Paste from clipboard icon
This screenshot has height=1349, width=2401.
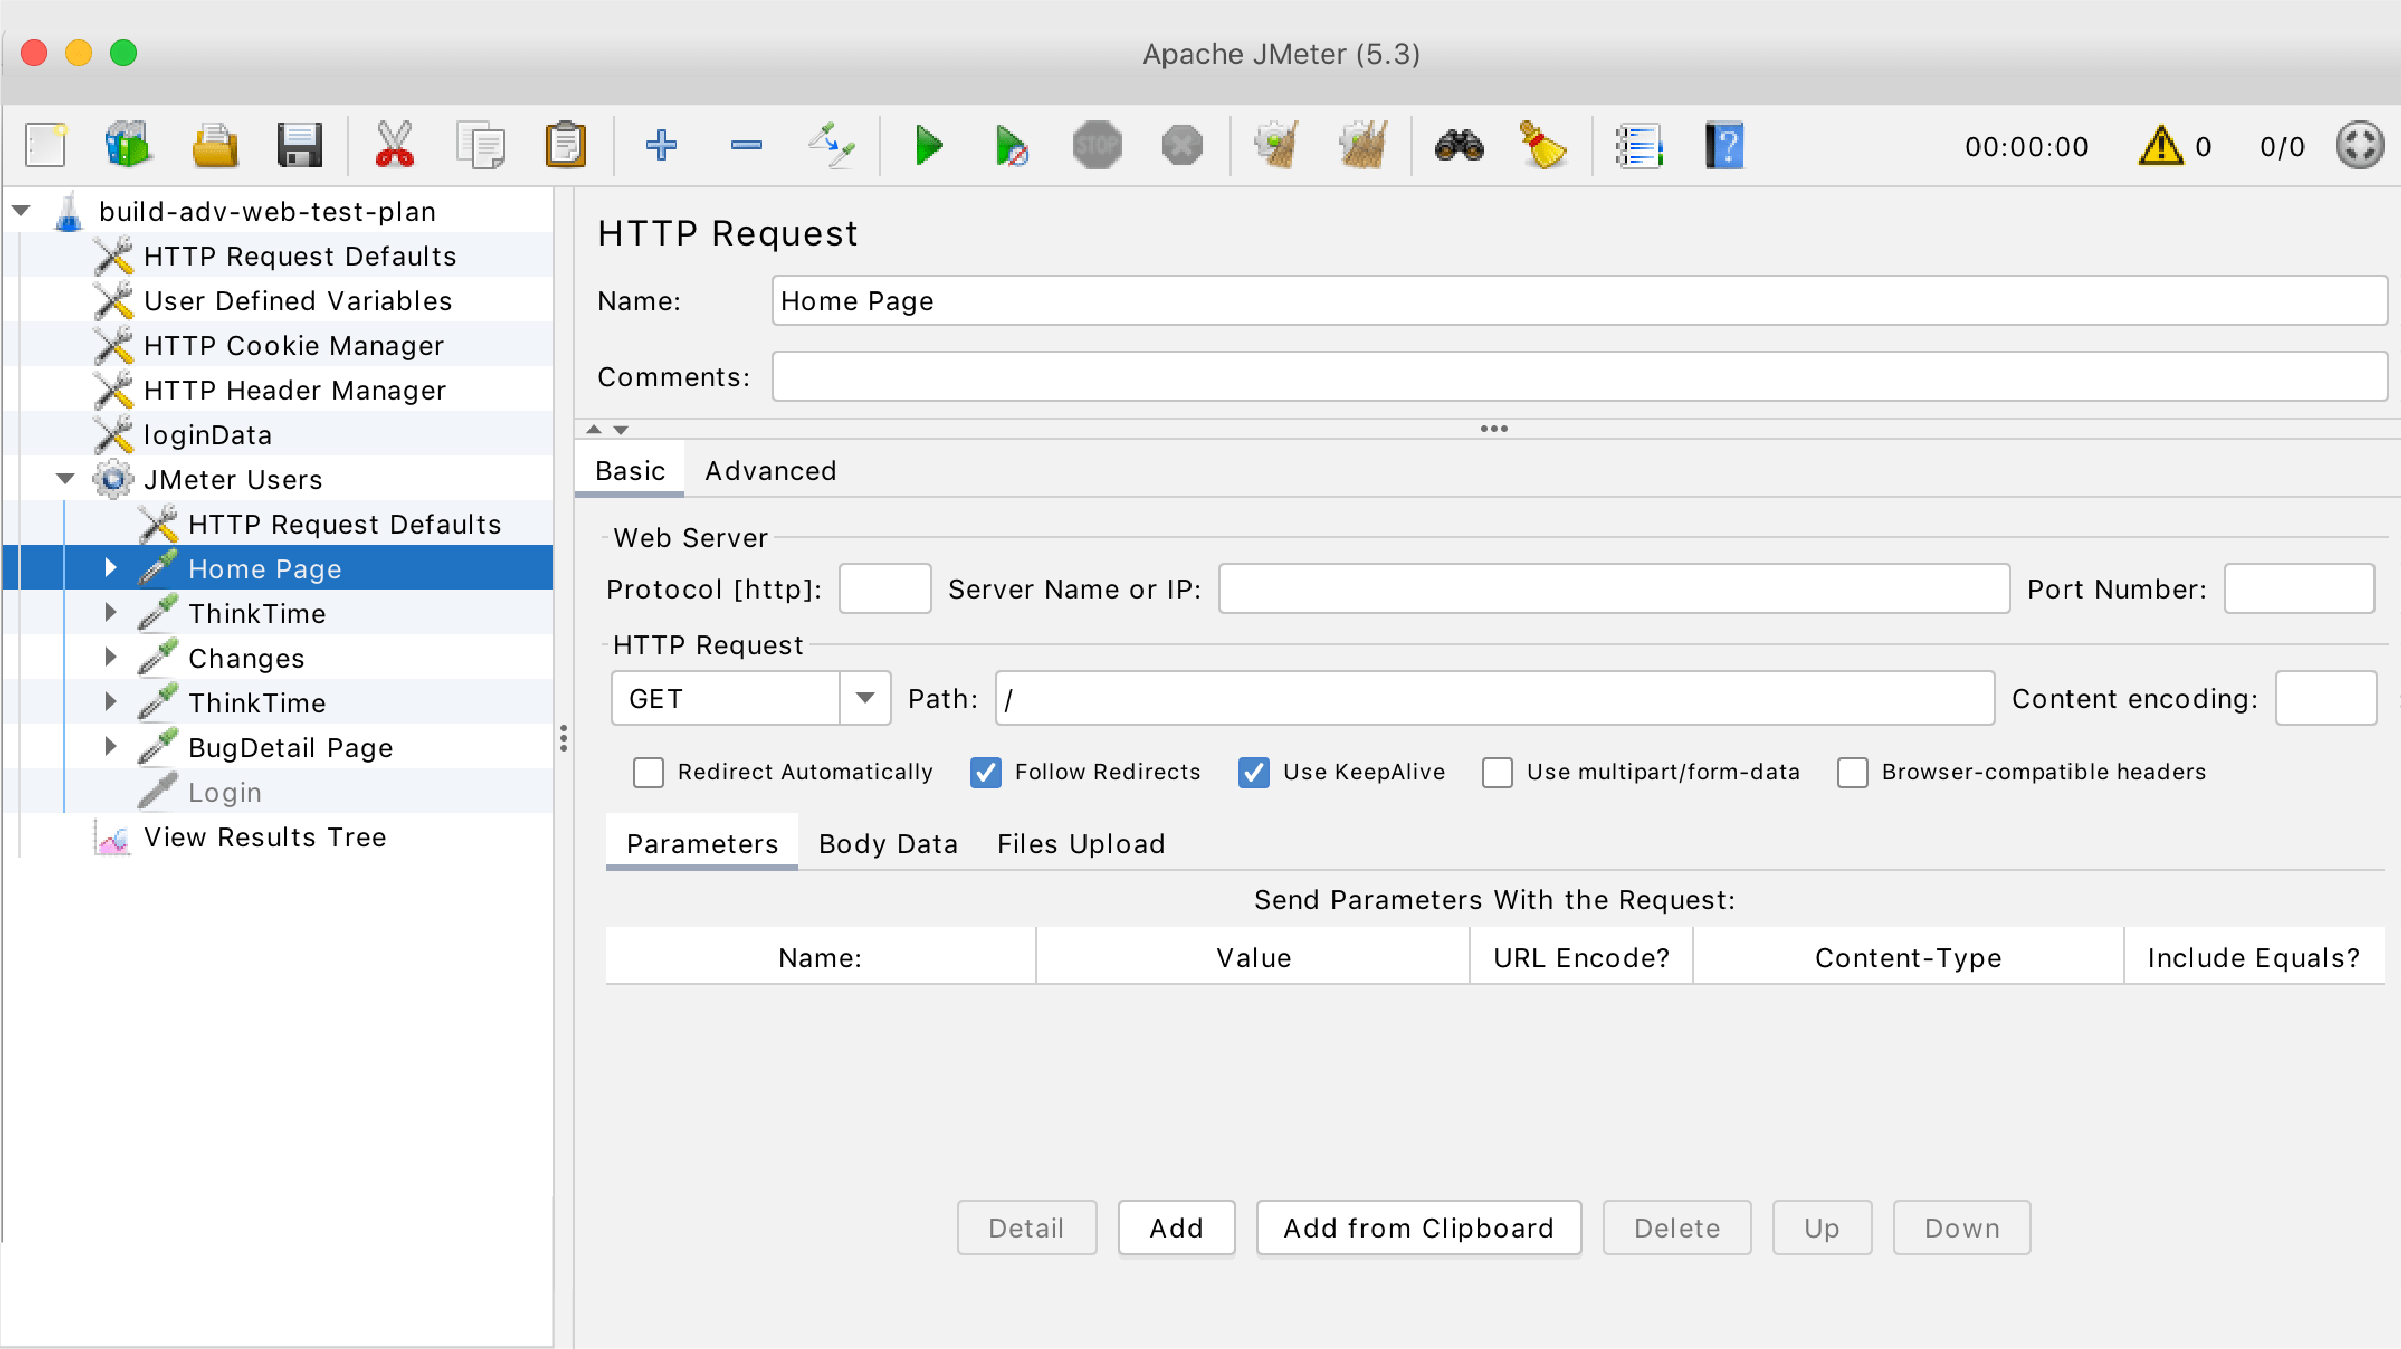pyautogui.click(x=566, y=146)
